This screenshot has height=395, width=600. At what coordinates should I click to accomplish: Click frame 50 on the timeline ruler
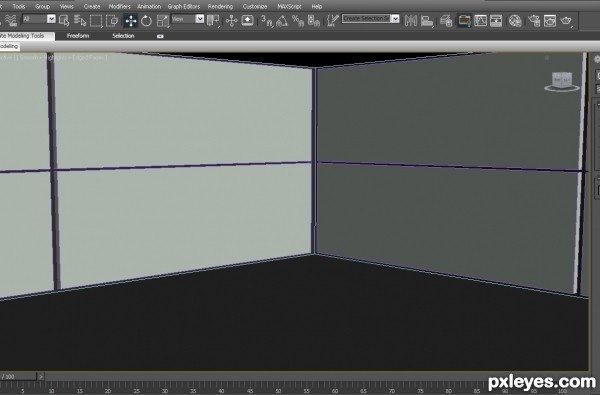pyautogui.click(x=278, y=390)
